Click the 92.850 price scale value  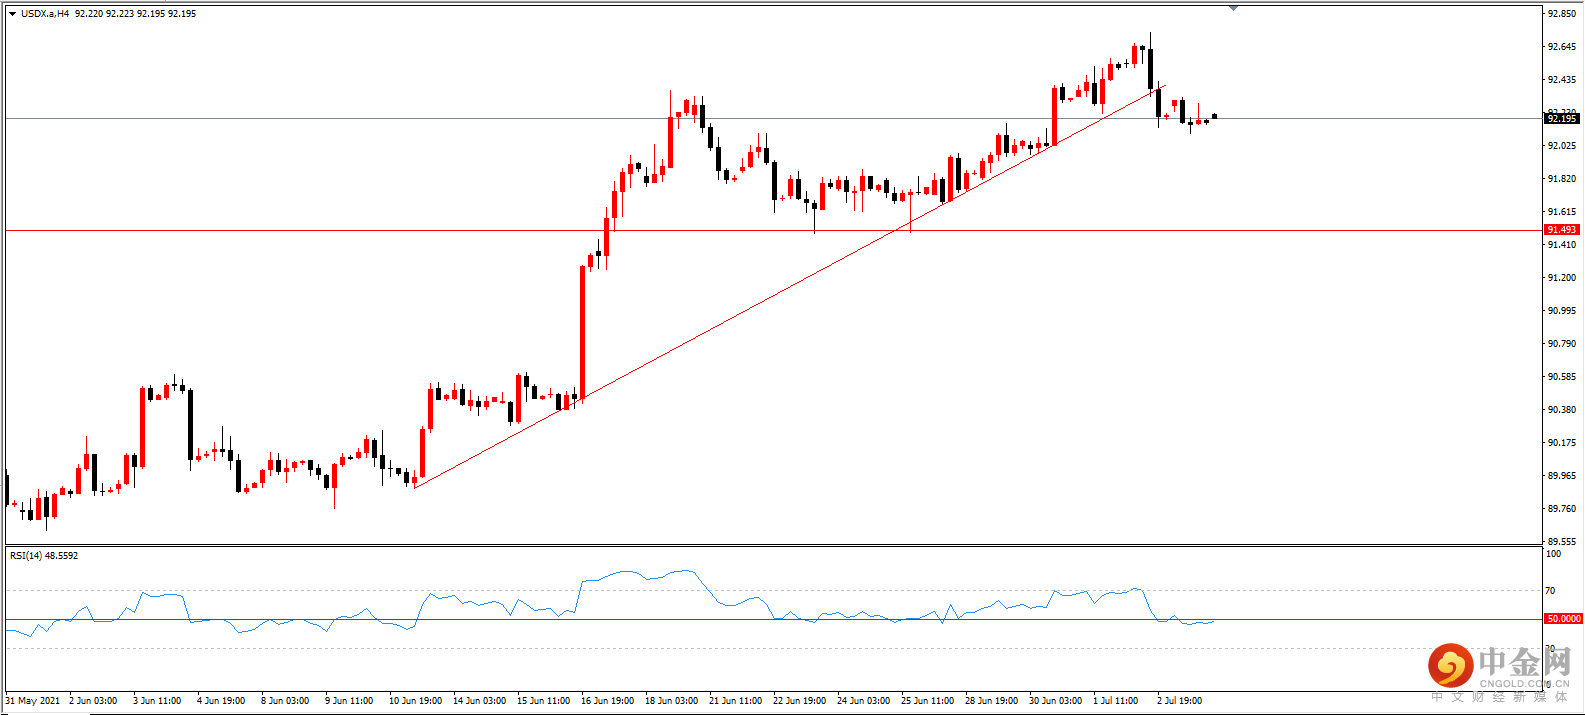(1561, 14)
